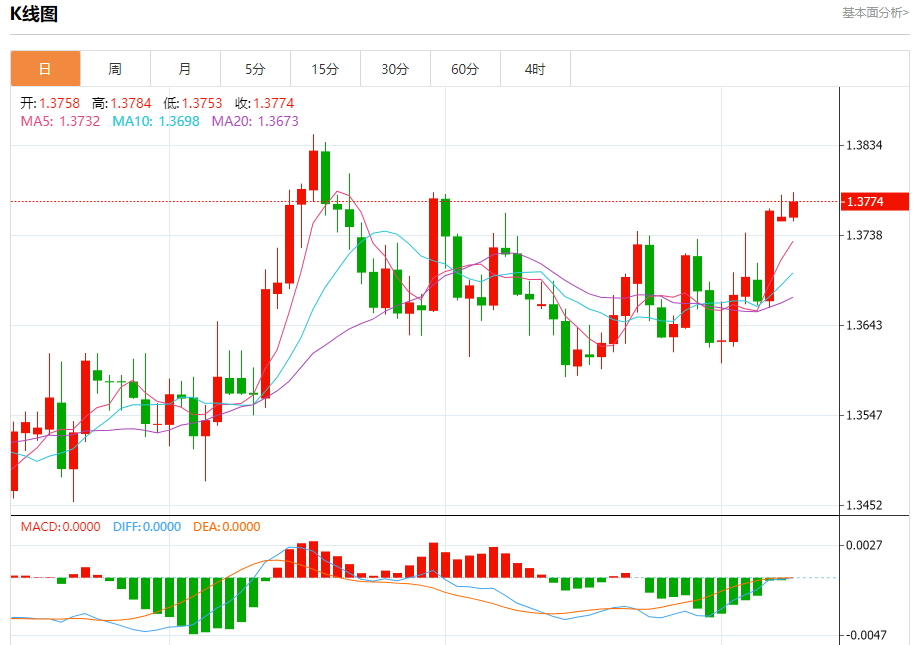Click the 1.3774 current price label

875,202
